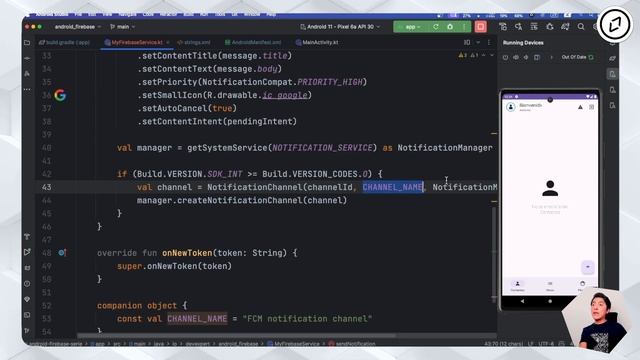The image size is (640, 360).
Task: Click the editor horizontal scrollbar
Action: click(237, 336)
